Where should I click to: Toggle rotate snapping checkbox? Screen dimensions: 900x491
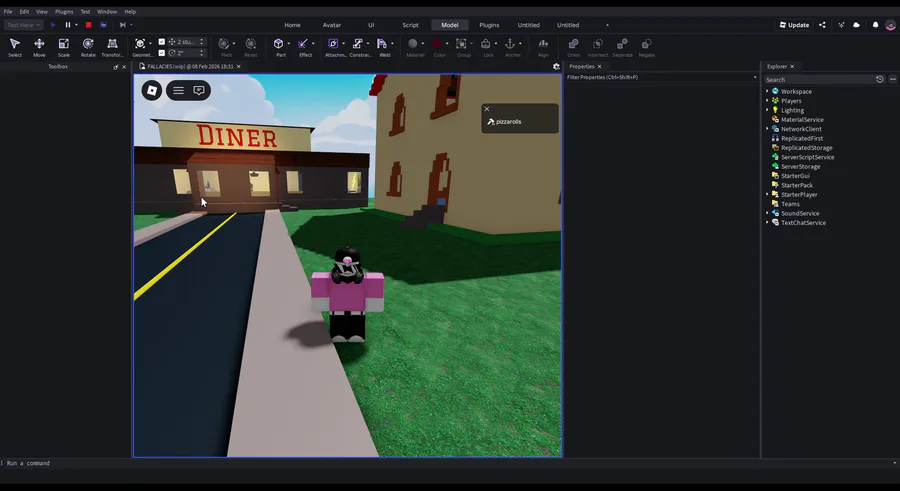point(162,53)
